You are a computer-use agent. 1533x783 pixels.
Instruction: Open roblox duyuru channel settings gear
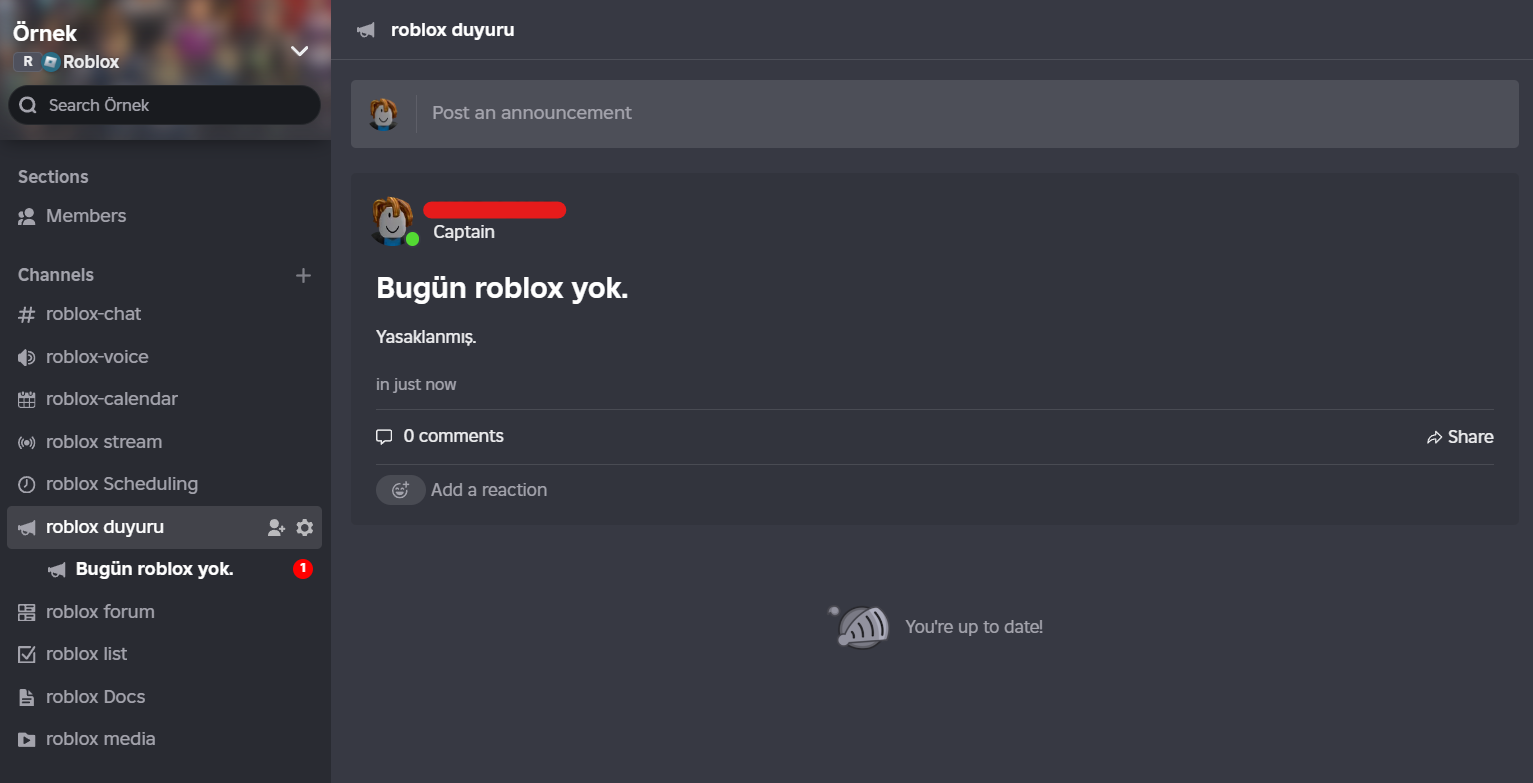(x=305, y=528)
